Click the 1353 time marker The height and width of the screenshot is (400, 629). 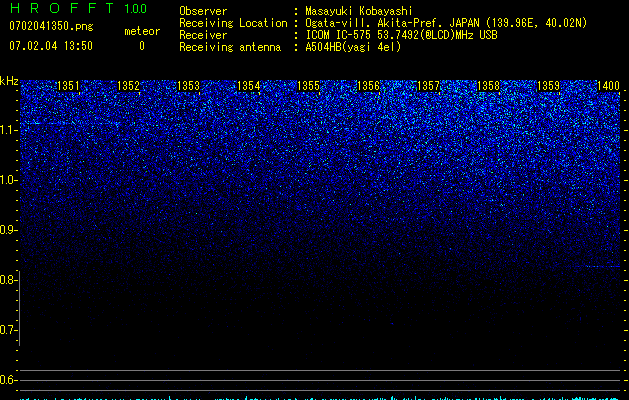189,86
